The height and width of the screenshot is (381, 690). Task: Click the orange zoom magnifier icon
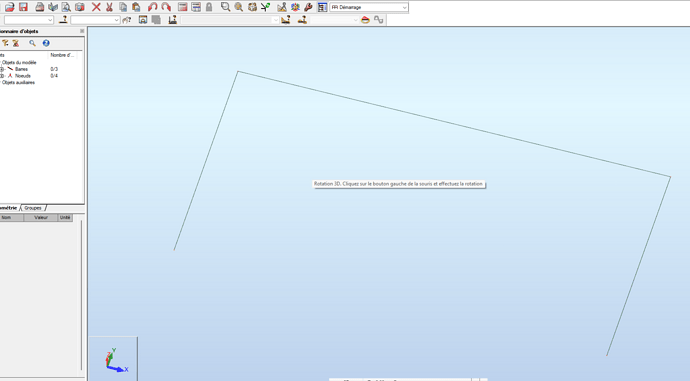pos(239,7)
